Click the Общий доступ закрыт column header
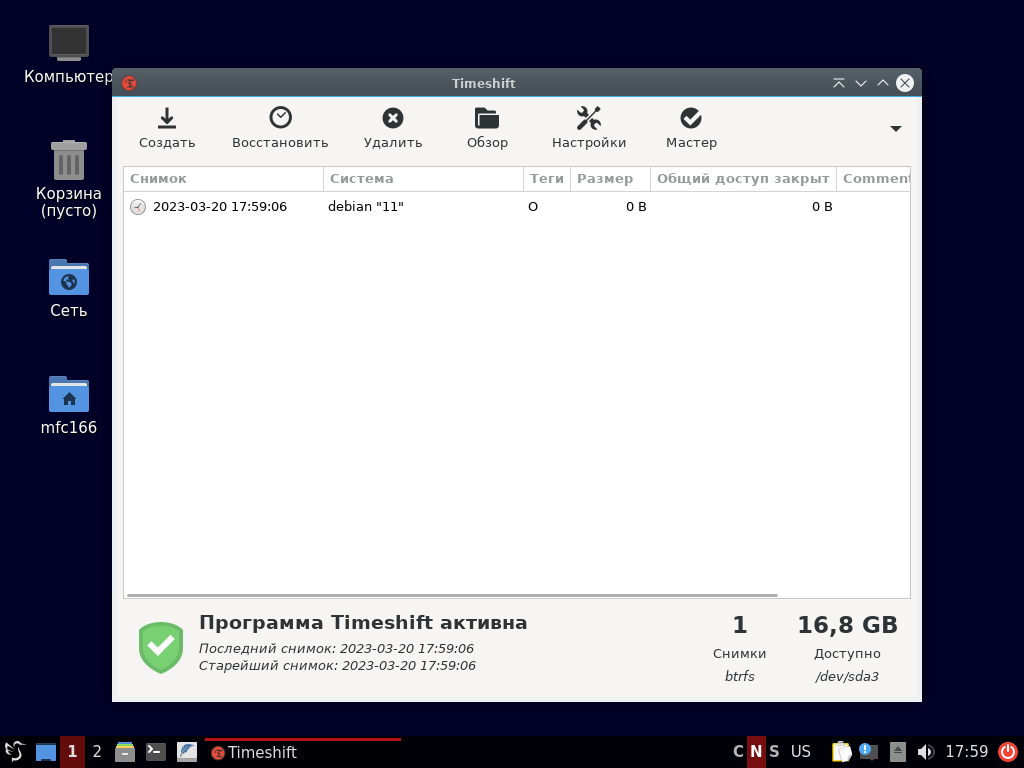Image resolution: width=1024 pixels, height=768 pixels. point(743,179)
